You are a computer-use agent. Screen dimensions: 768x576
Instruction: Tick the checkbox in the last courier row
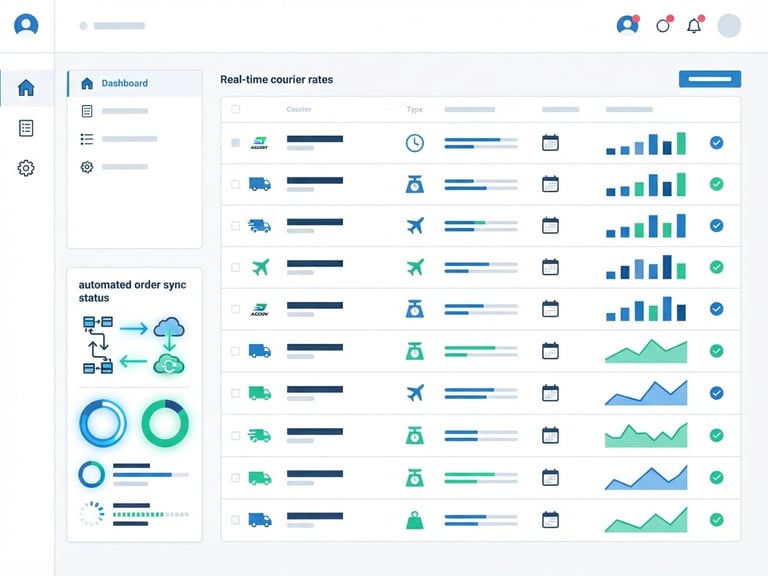(236, 520)
